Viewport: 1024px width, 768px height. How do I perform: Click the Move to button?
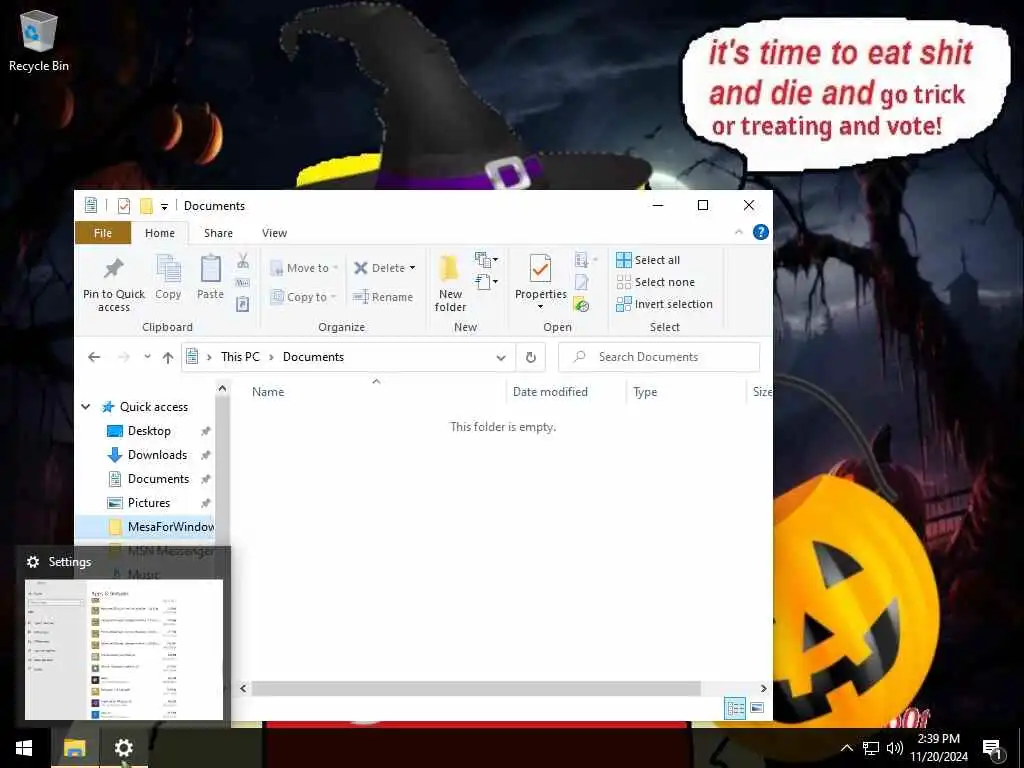pos(304,268)
